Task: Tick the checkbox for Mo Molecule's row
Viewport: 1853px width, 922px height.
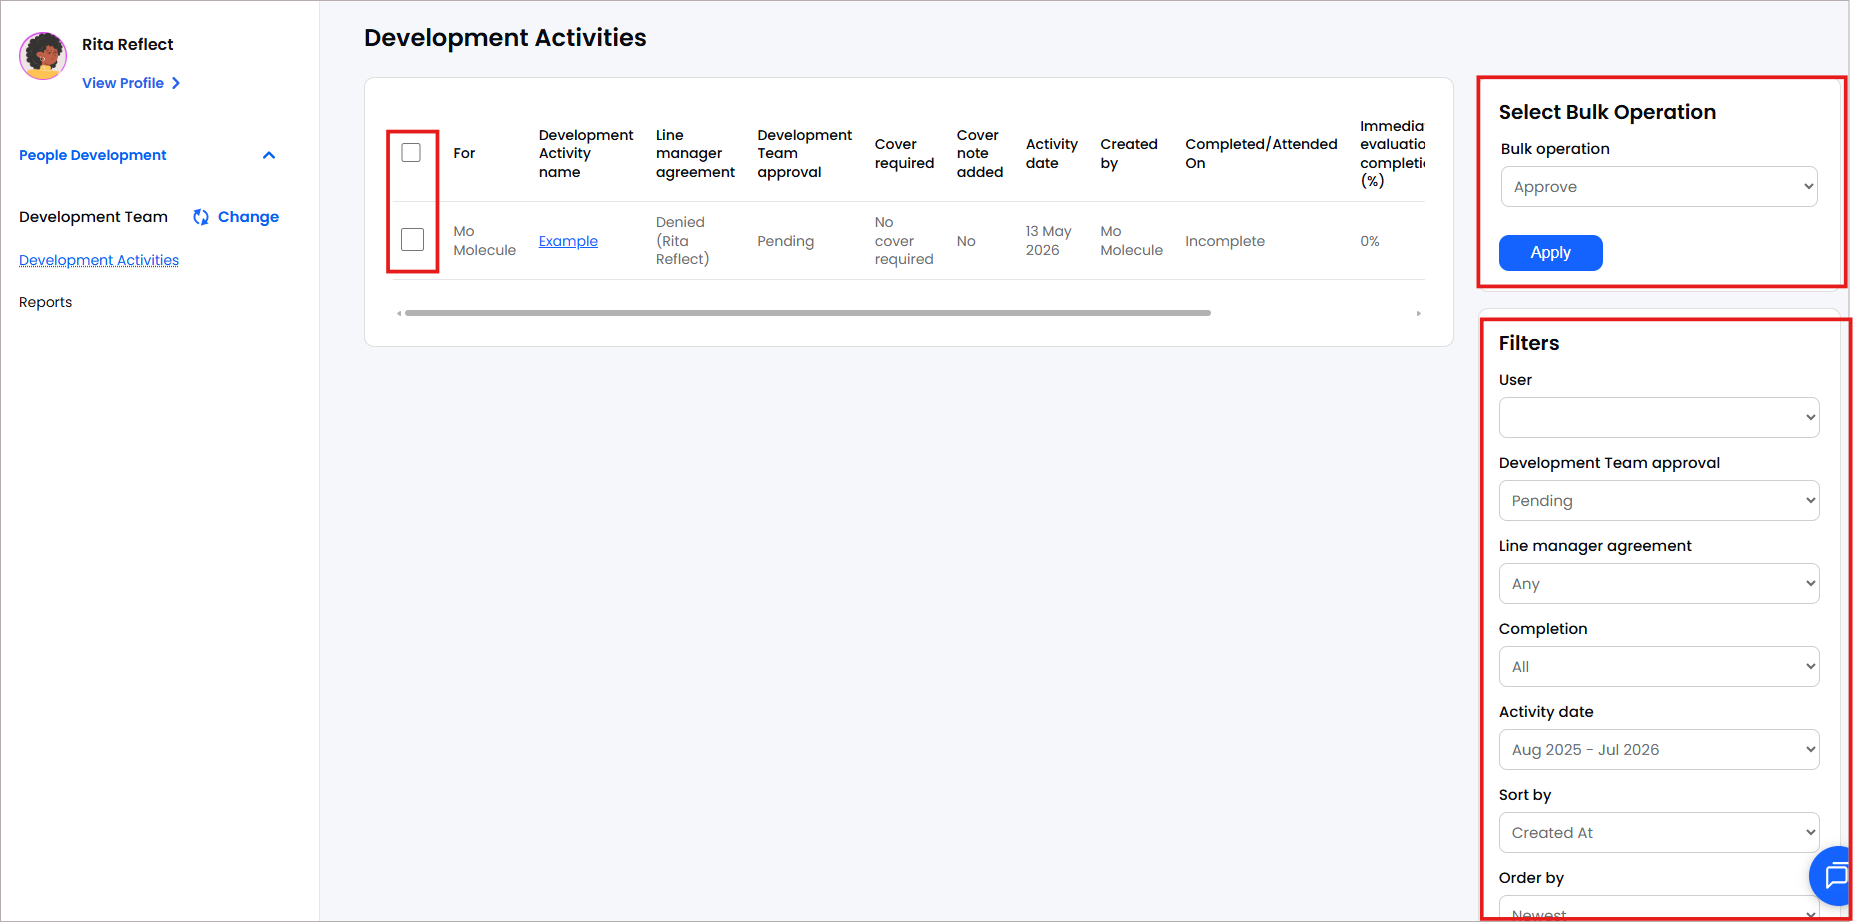Action: pos(412,240)
